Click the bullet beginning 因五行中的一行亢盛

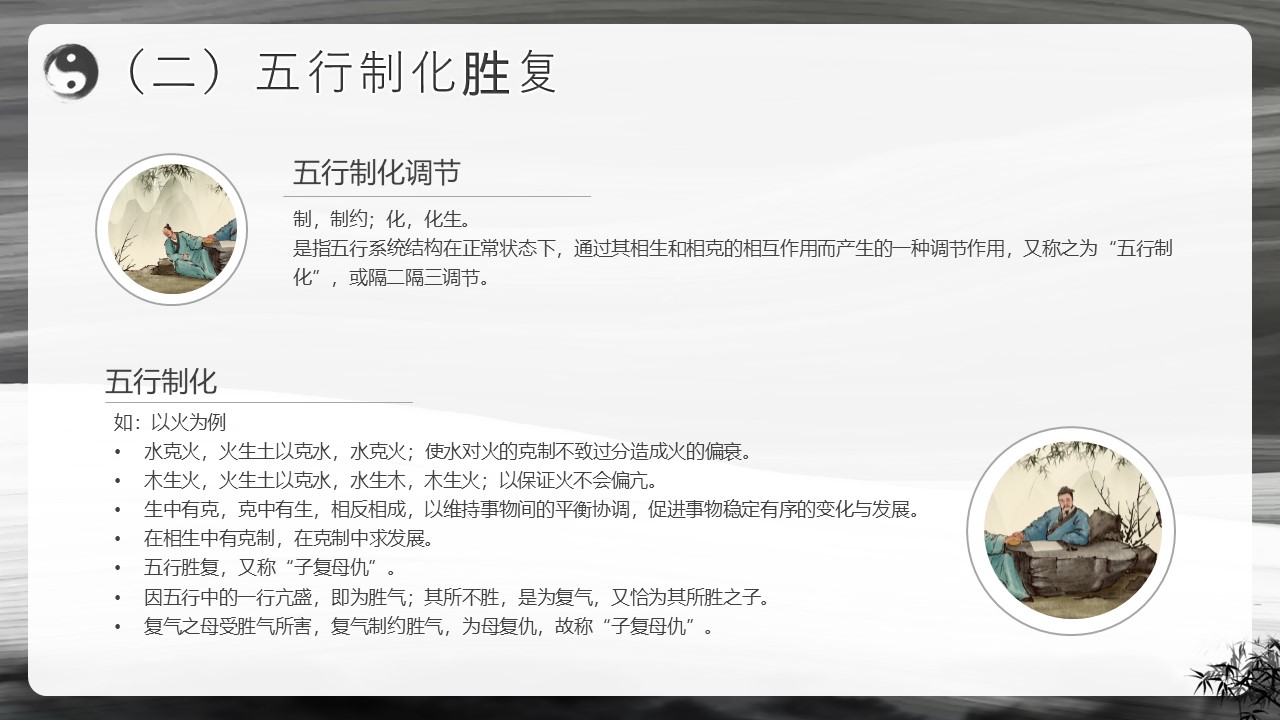point(456,598)
